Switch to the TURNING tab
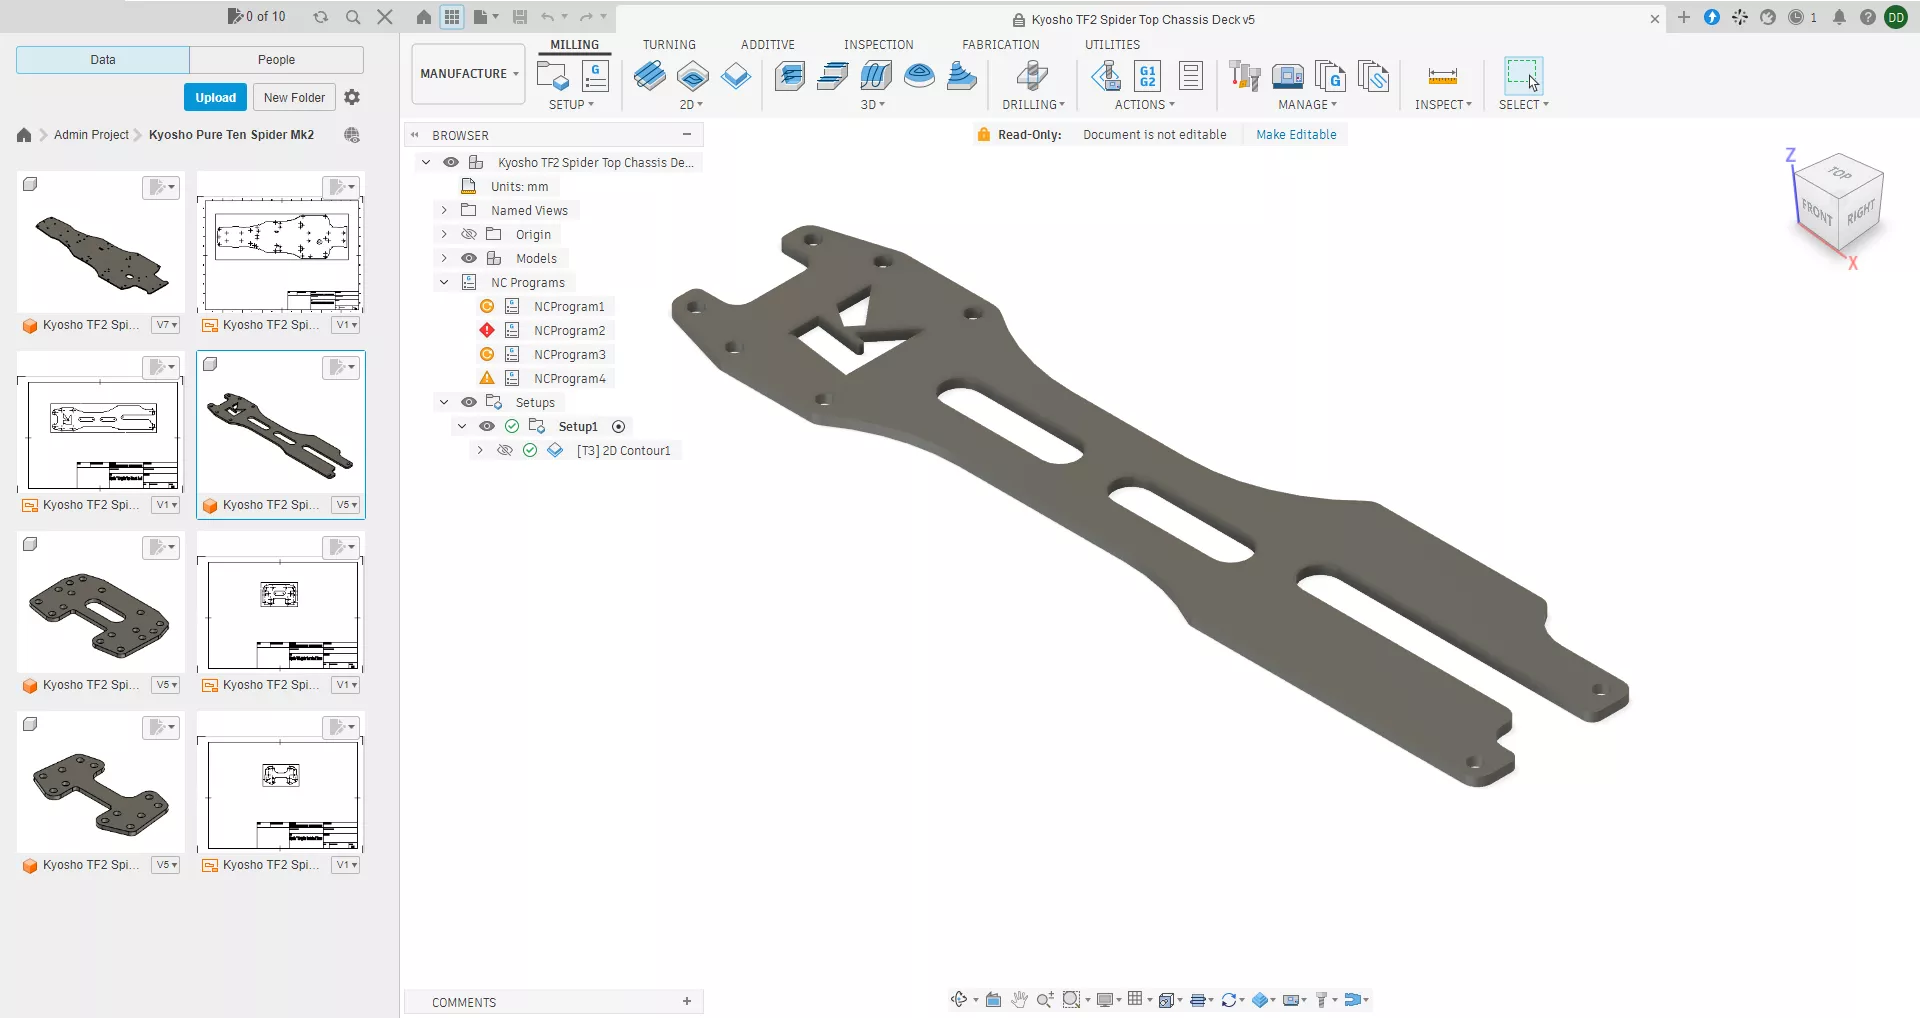The width and height of the screenshot is (1920, 1018). point(669,45)
